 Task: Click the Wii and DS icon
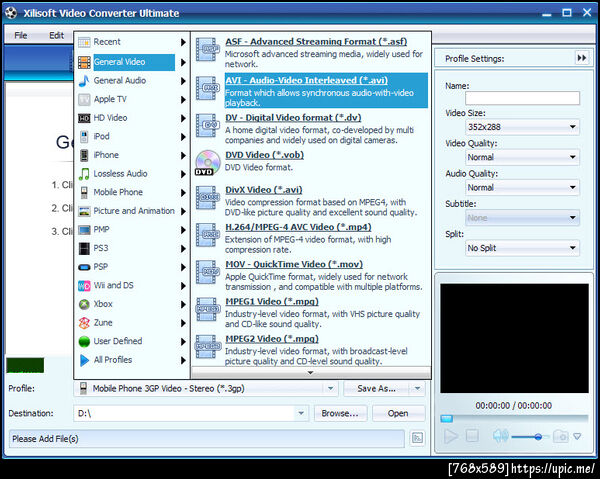click(84, 285)
